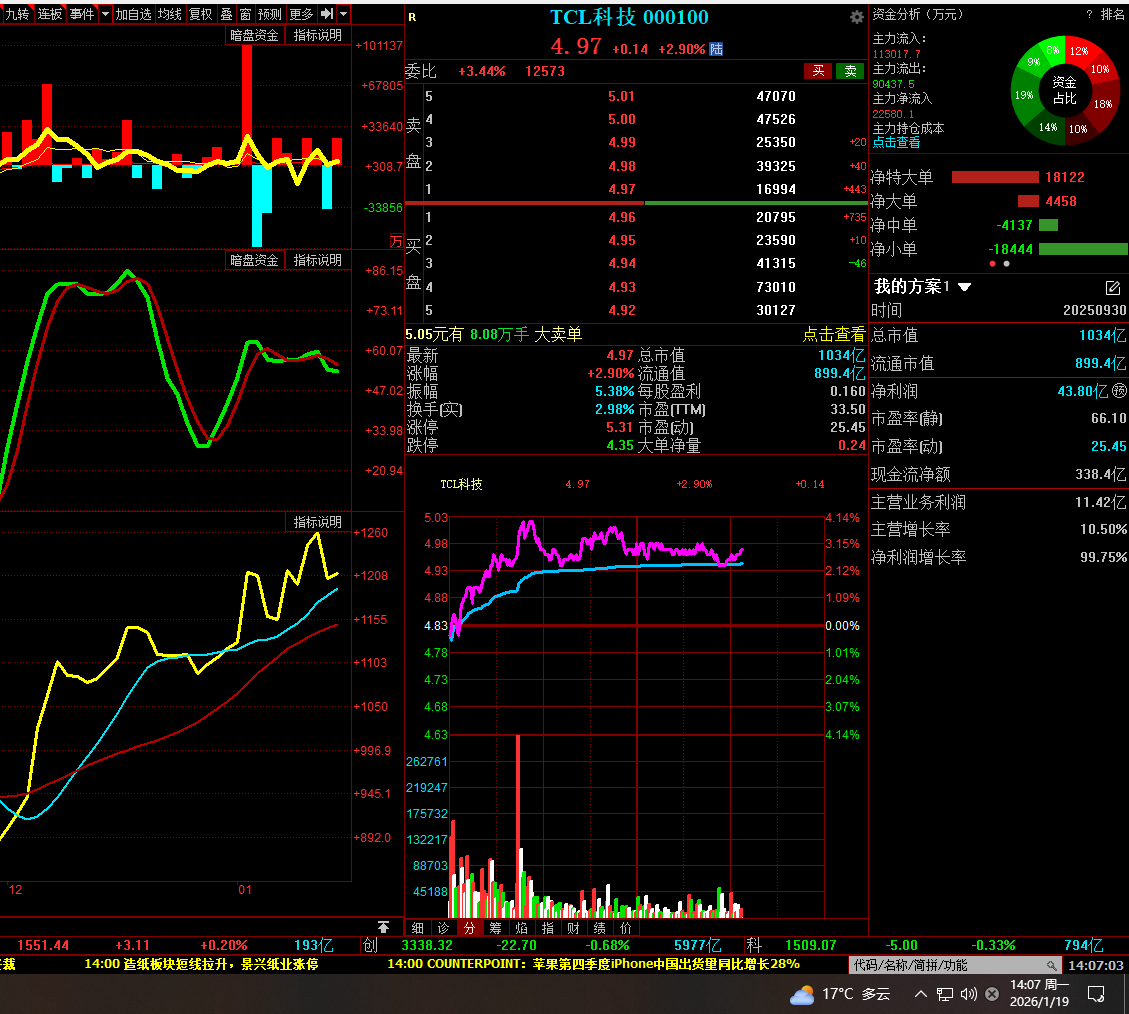The image size is (1129, 1014).
Task: Click the jump-to-end arrow icon in toolbar
Action: coord(327,14)
